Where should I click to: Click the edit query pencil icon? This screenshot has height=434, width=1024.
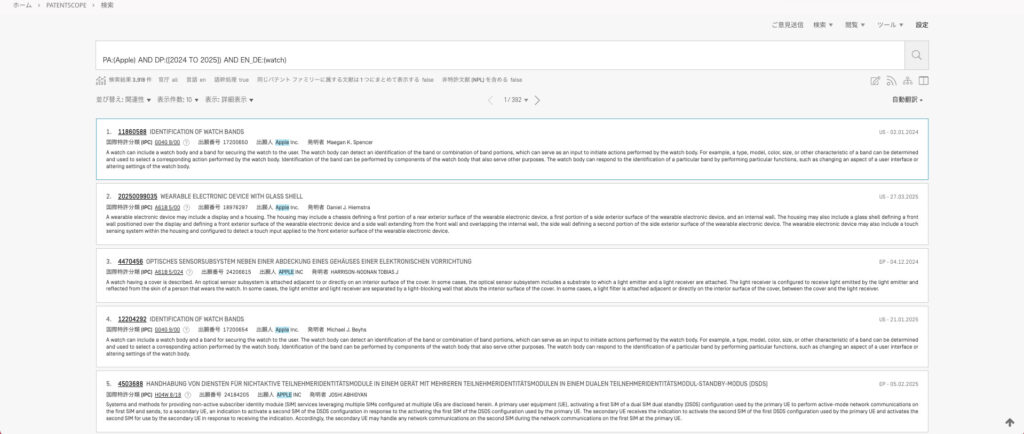(x=875, y=81)
